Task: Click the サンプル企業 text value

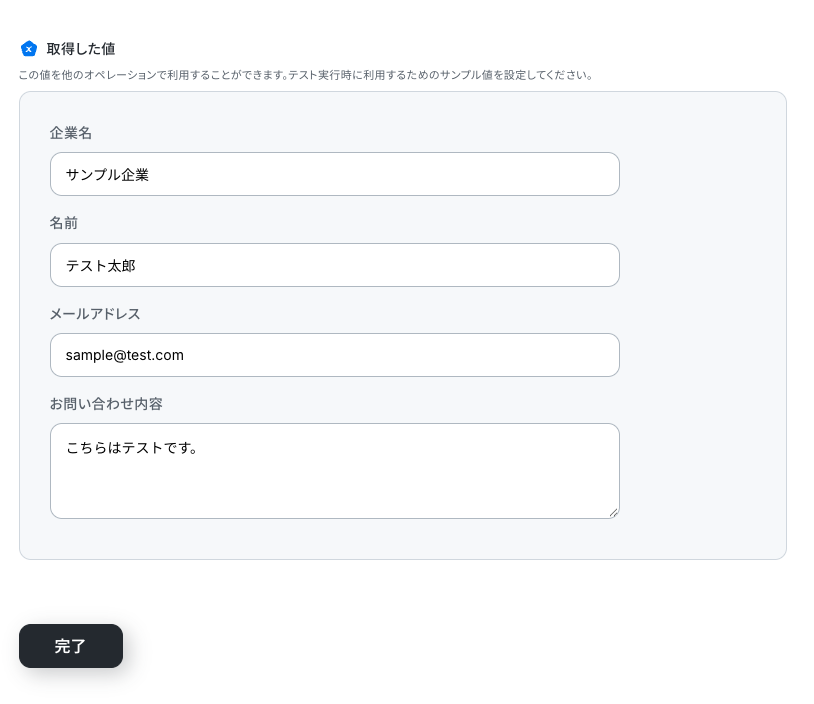Action: [107, 175]
